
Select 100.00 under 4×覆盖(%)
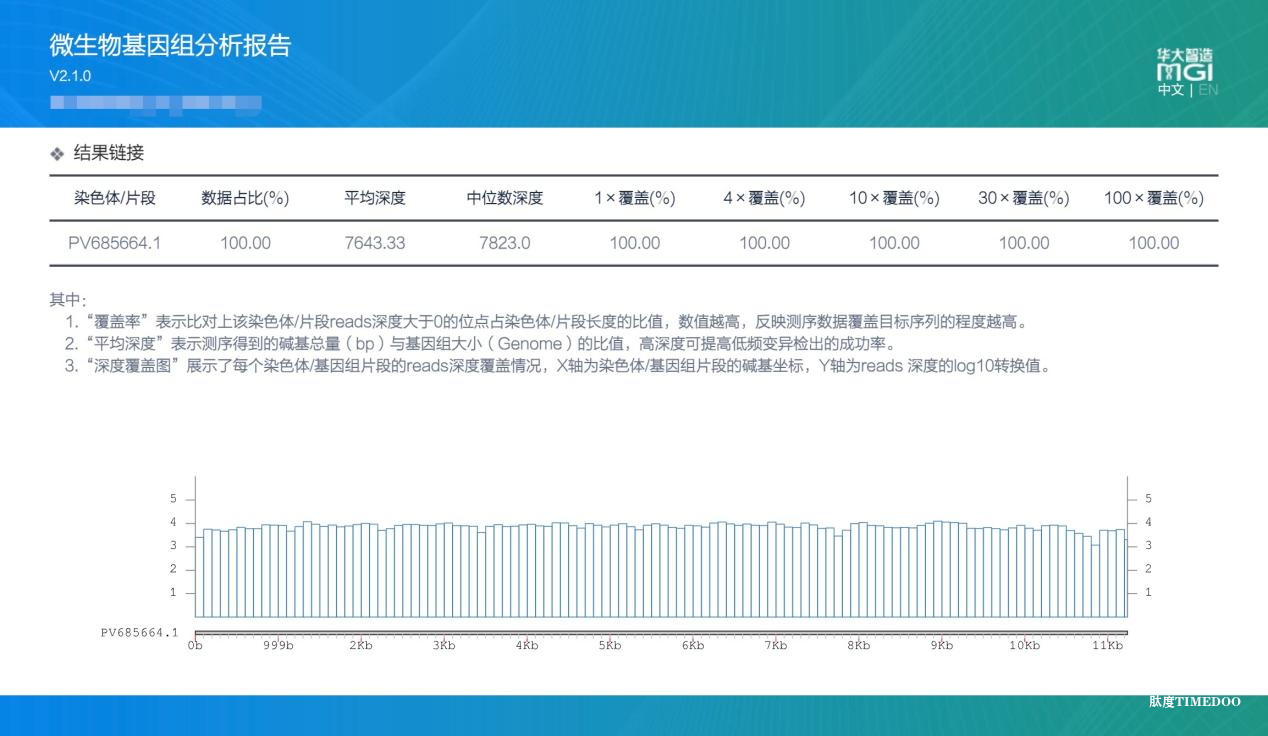764,243
